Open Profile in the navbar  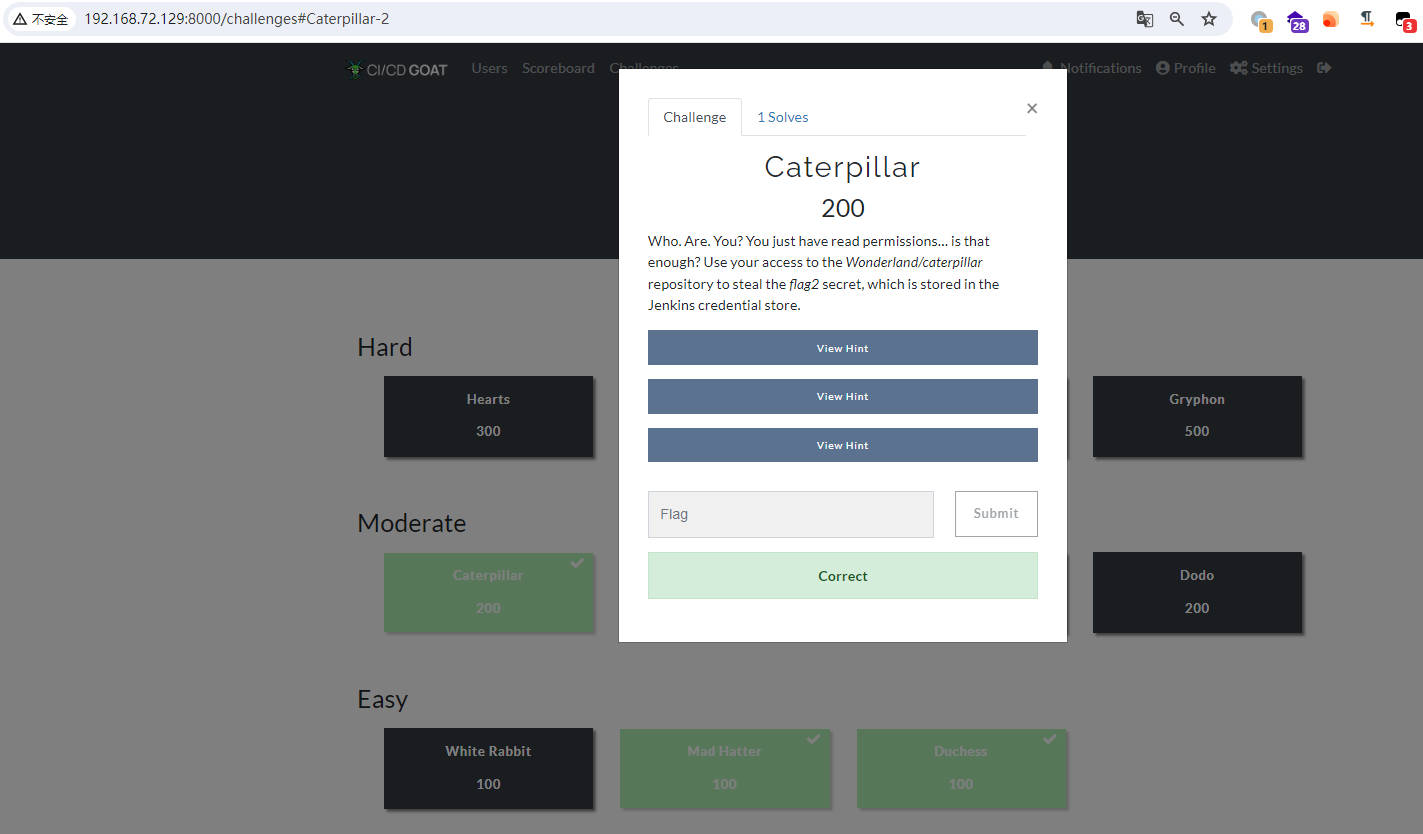tap(1186, 68)
